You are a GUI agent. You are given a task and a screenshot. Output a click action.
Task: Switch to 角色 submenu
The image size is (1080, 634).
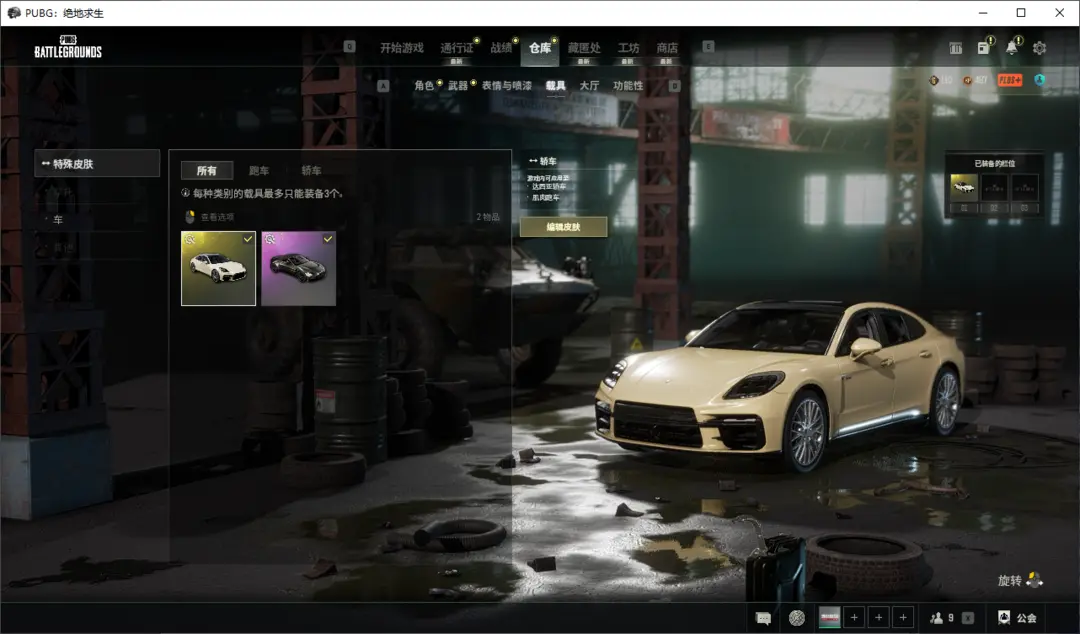coord(424,85)
